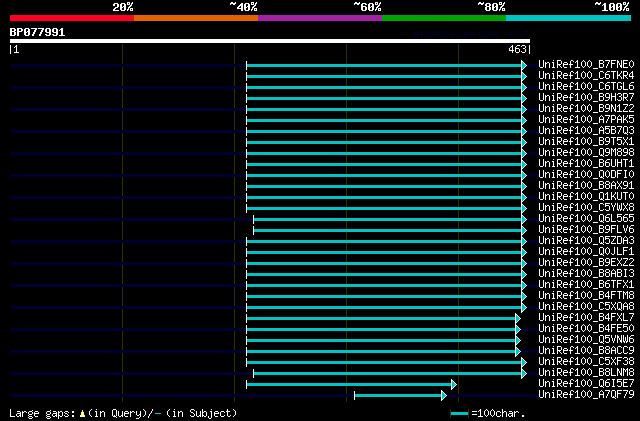Open hit UniRef100_C6TGL6
This screenshot has height=421, width=640.
pos(586,87)
